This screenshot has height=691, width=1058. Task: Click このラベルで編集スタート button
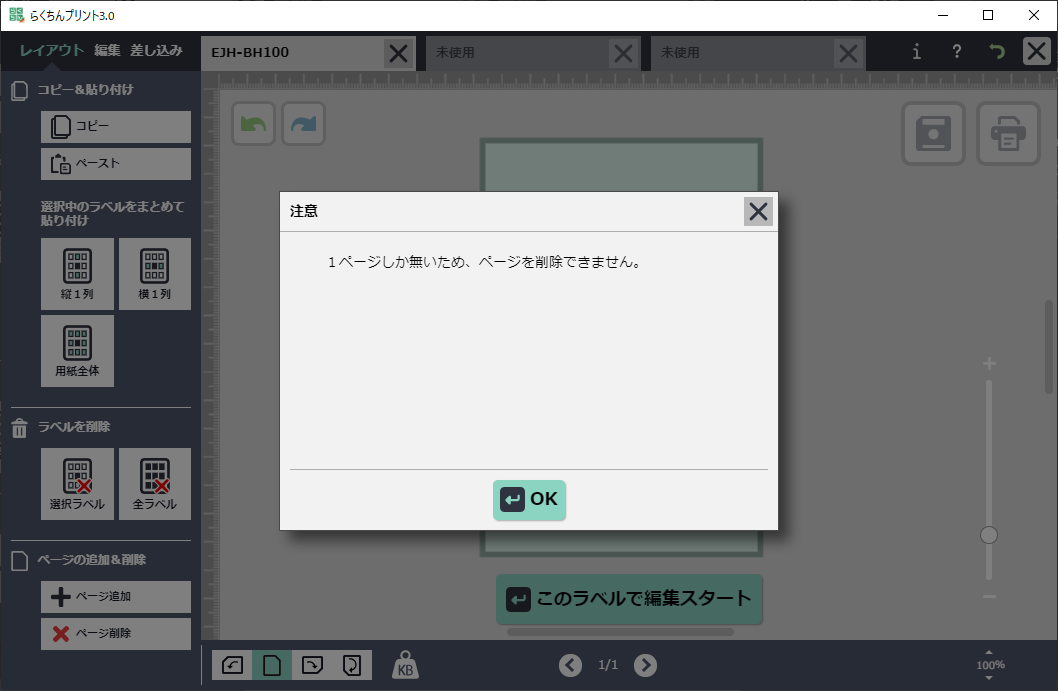[x=629, y=599]
